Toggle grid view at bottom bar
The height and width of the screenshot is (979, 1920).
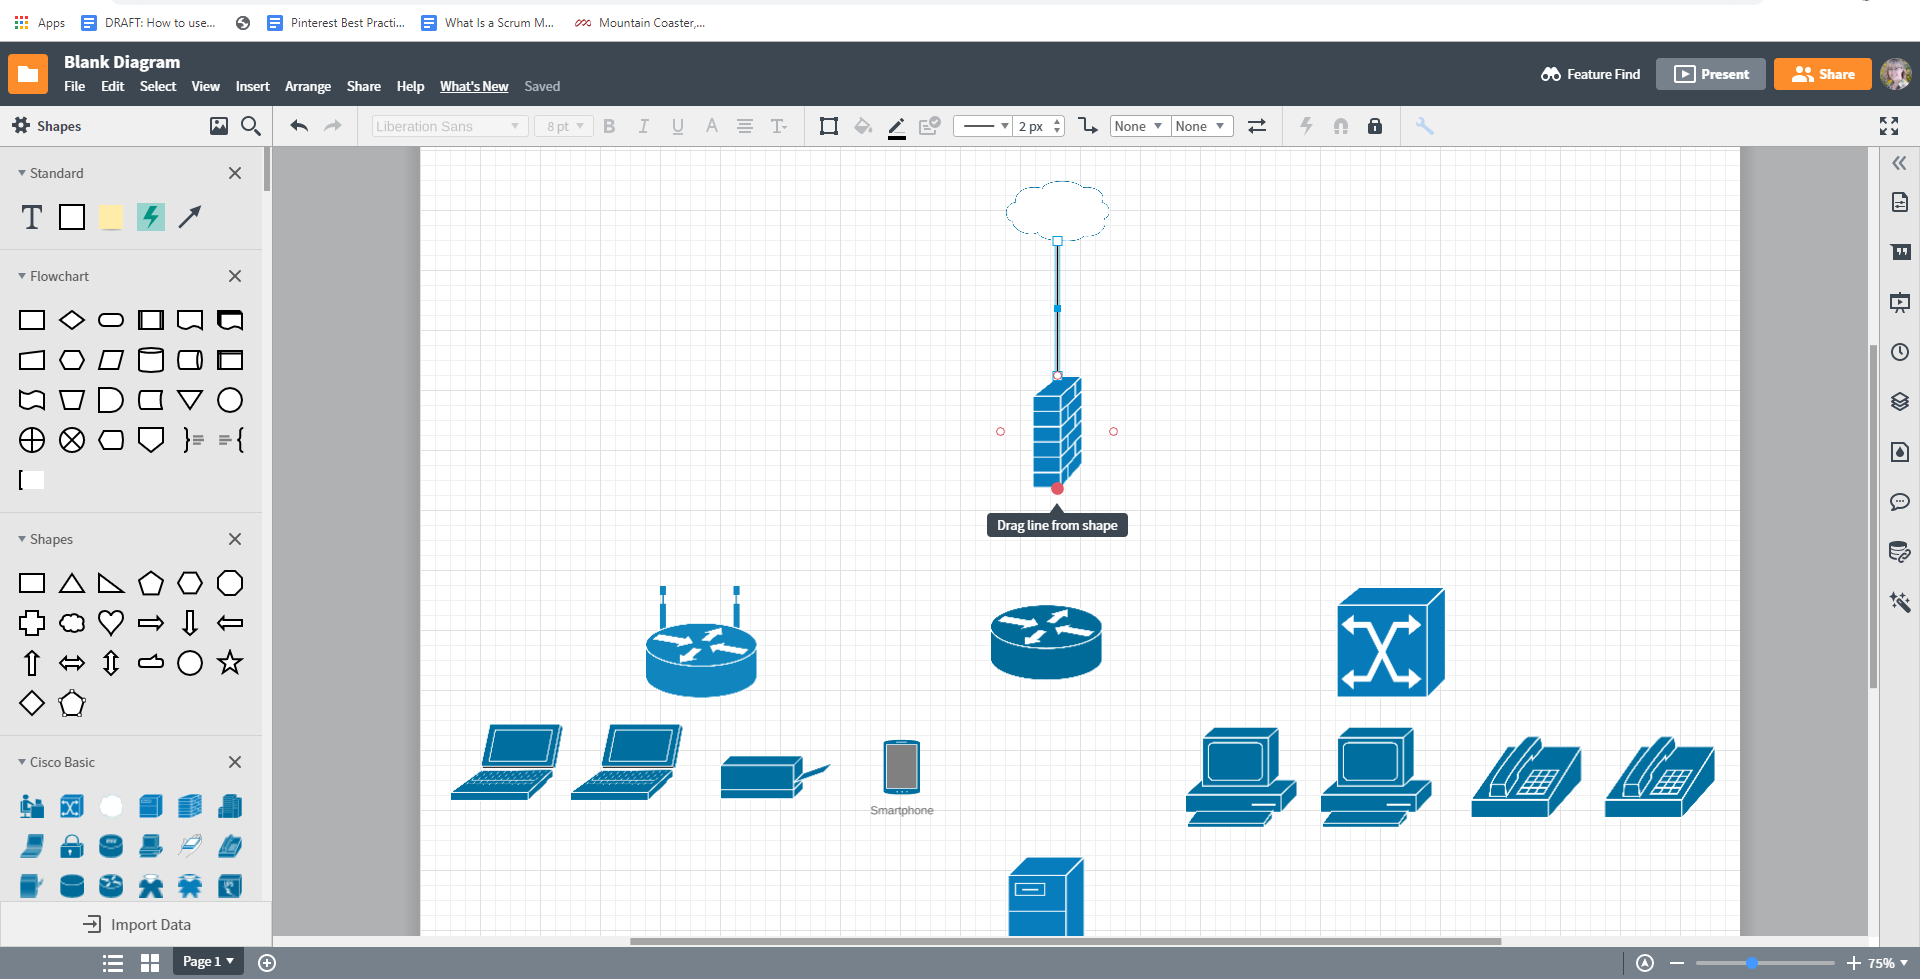pyautogui.click(x=150, y=963)
